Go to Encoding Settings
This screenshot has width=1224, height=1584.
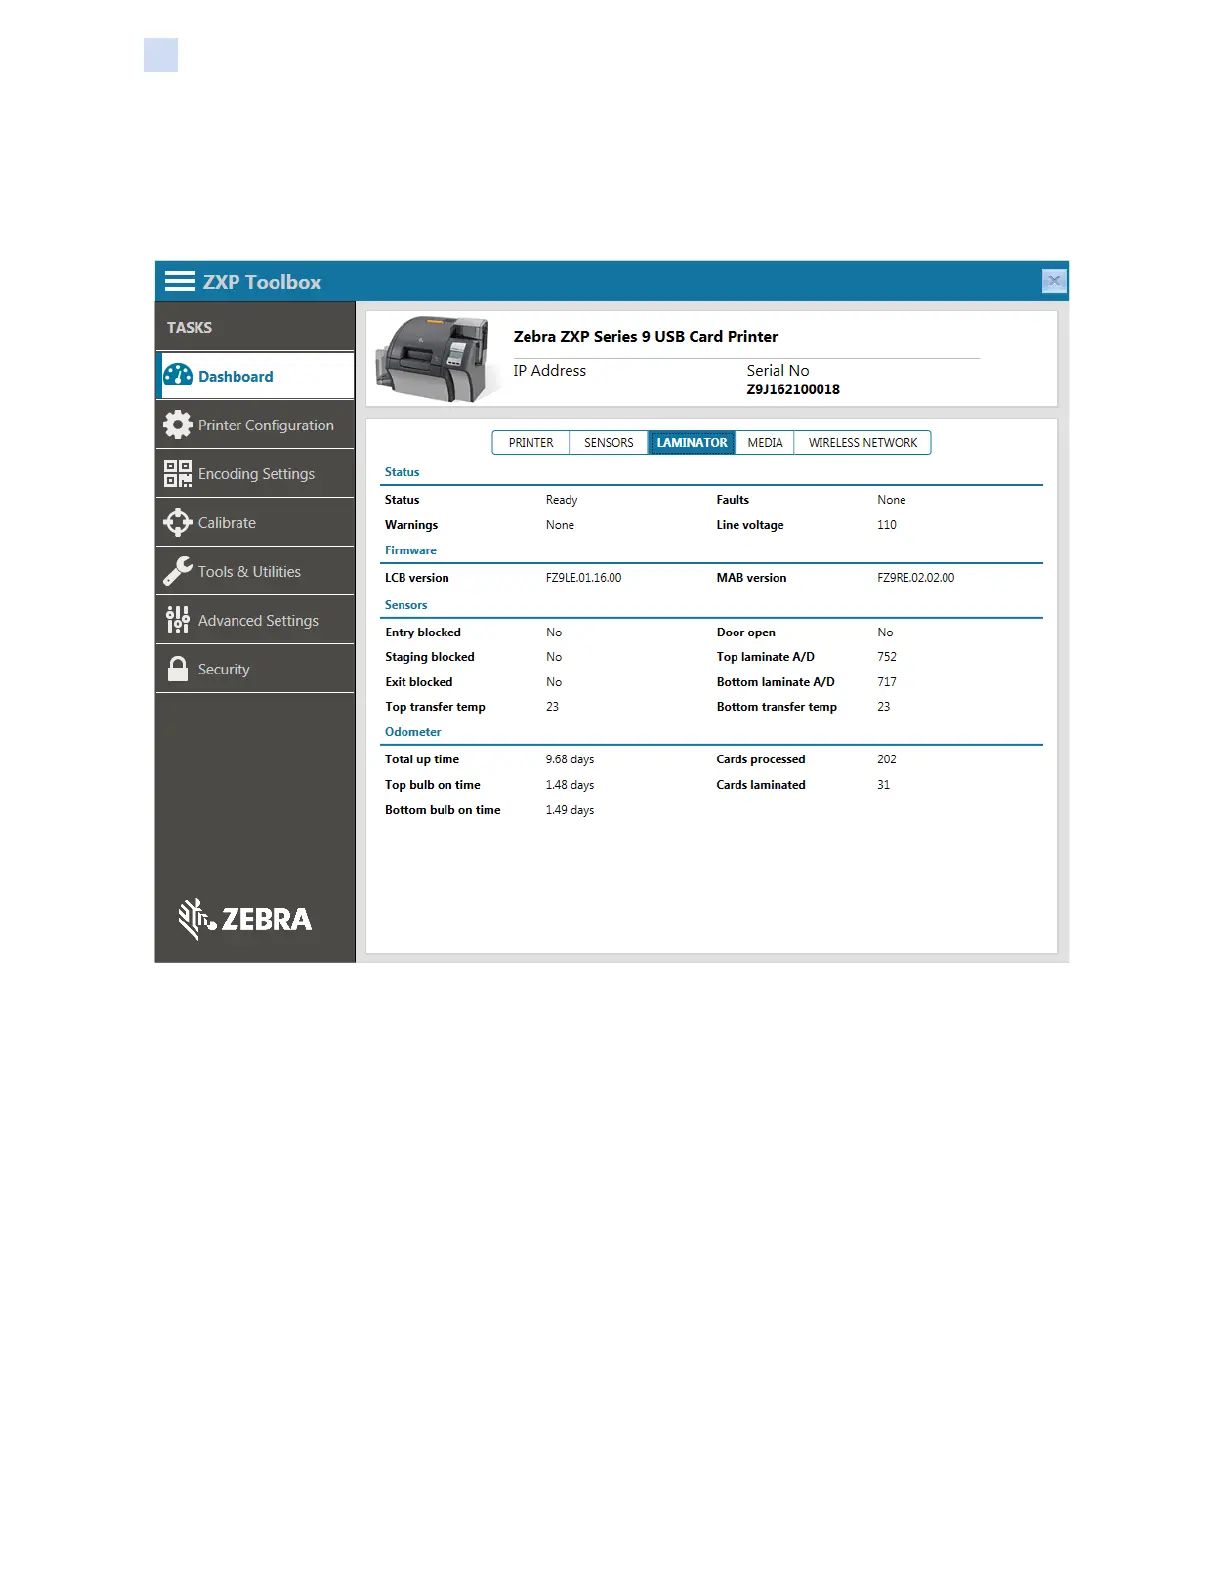pos(255,474)
